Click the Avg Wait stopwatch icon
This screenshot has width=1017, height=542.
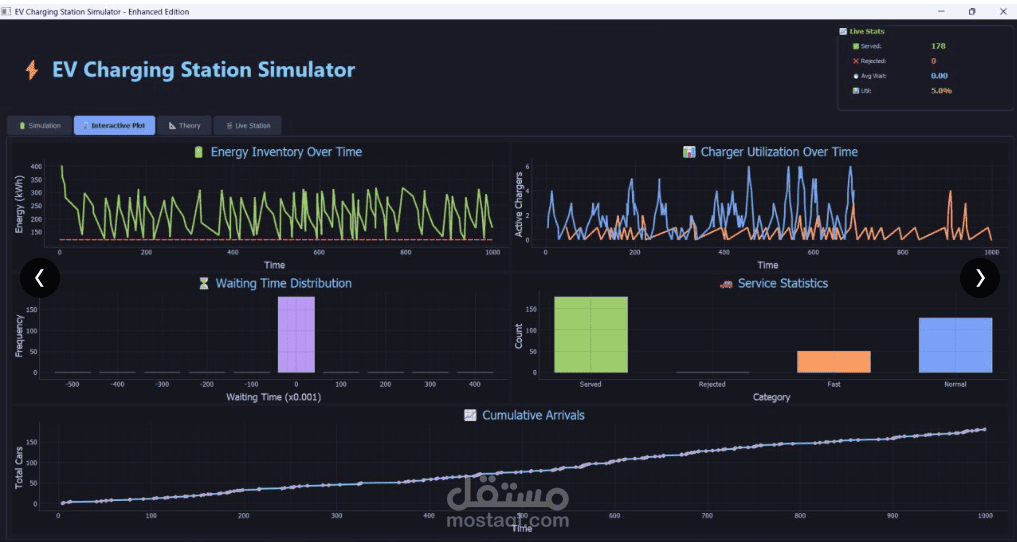[855, 76]
